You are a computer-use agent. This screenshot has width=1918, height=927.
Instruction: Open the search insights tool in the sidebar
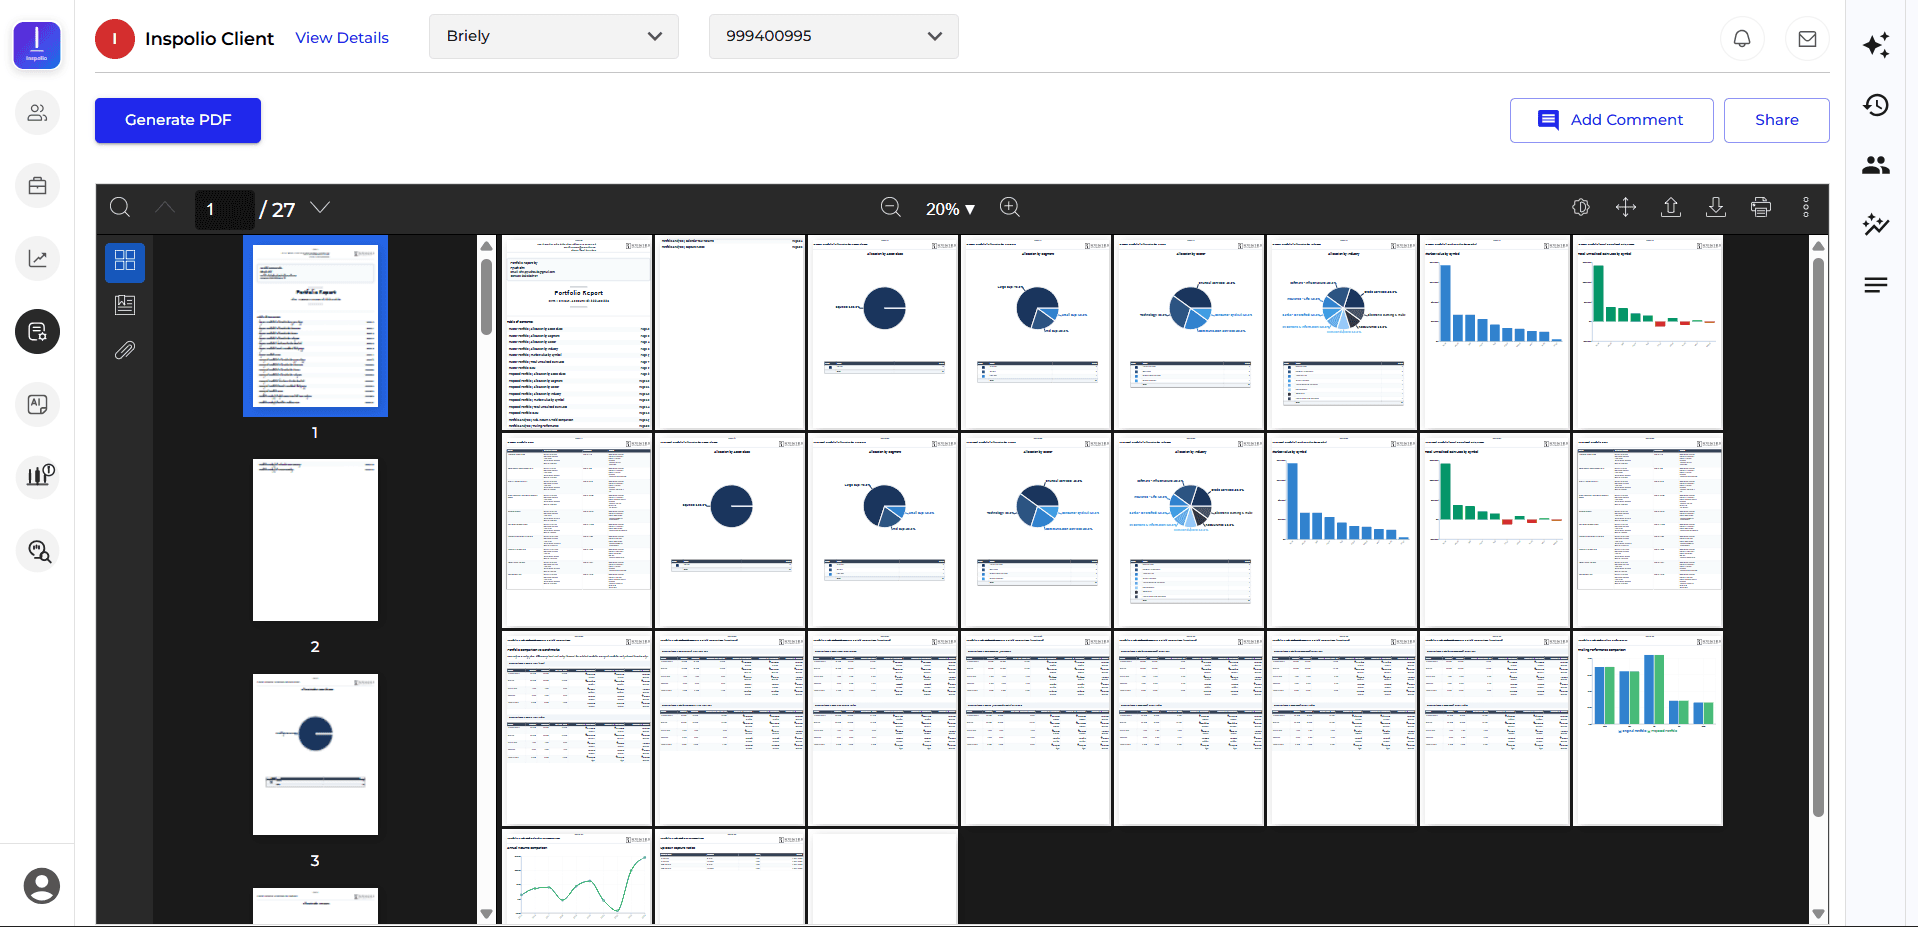[37, 550]
